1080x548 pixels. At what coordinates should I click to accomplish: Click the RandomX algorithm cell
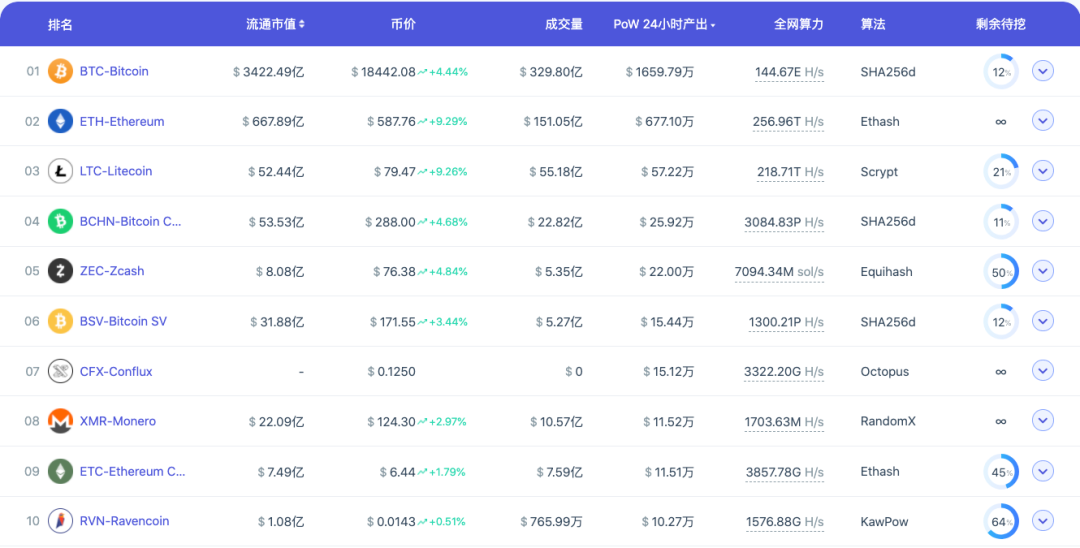888,421
